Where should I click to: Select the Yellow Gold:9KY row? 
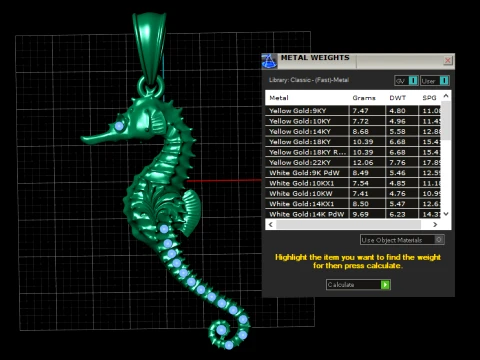click(353, 111)
